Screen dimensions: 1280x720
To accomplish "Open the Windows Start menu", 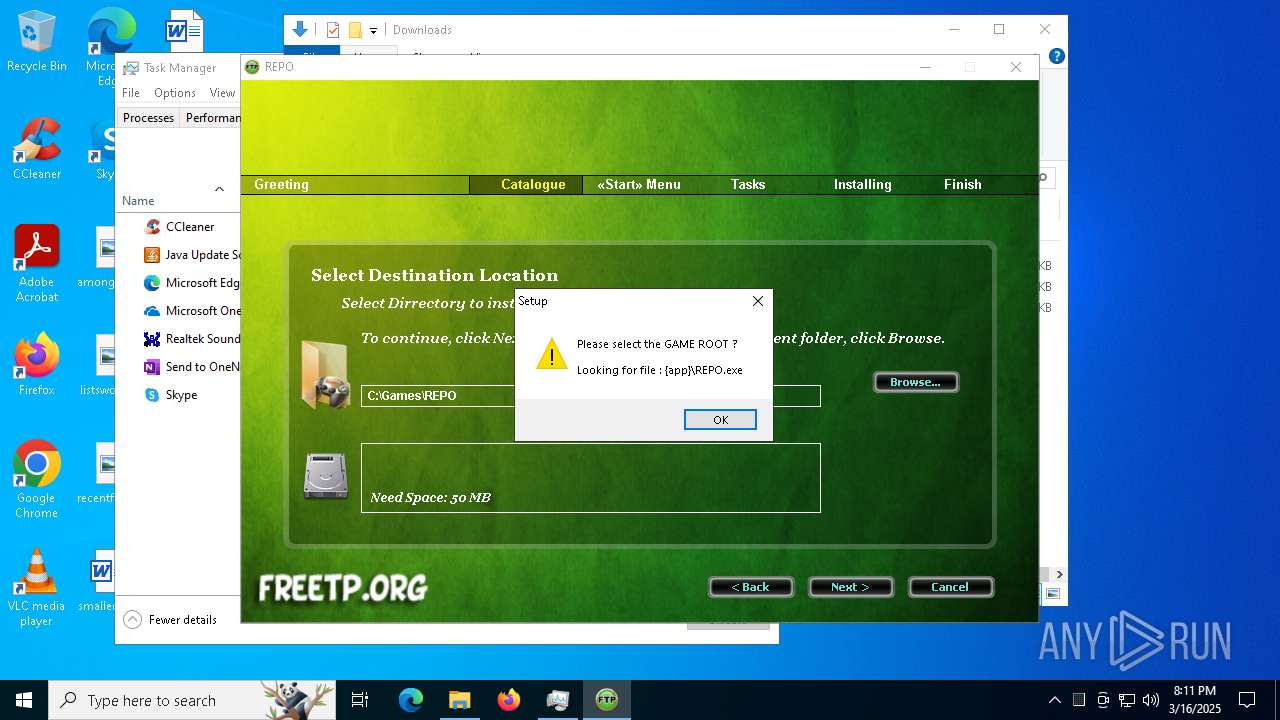I will (x=24, y=700).
